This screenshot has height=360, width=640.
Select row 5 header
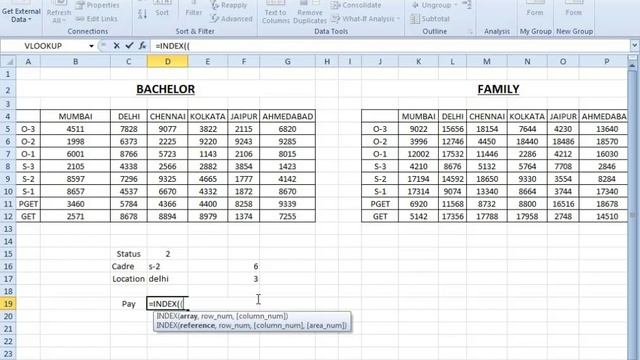pyautogui.click(x=8, y=129)
